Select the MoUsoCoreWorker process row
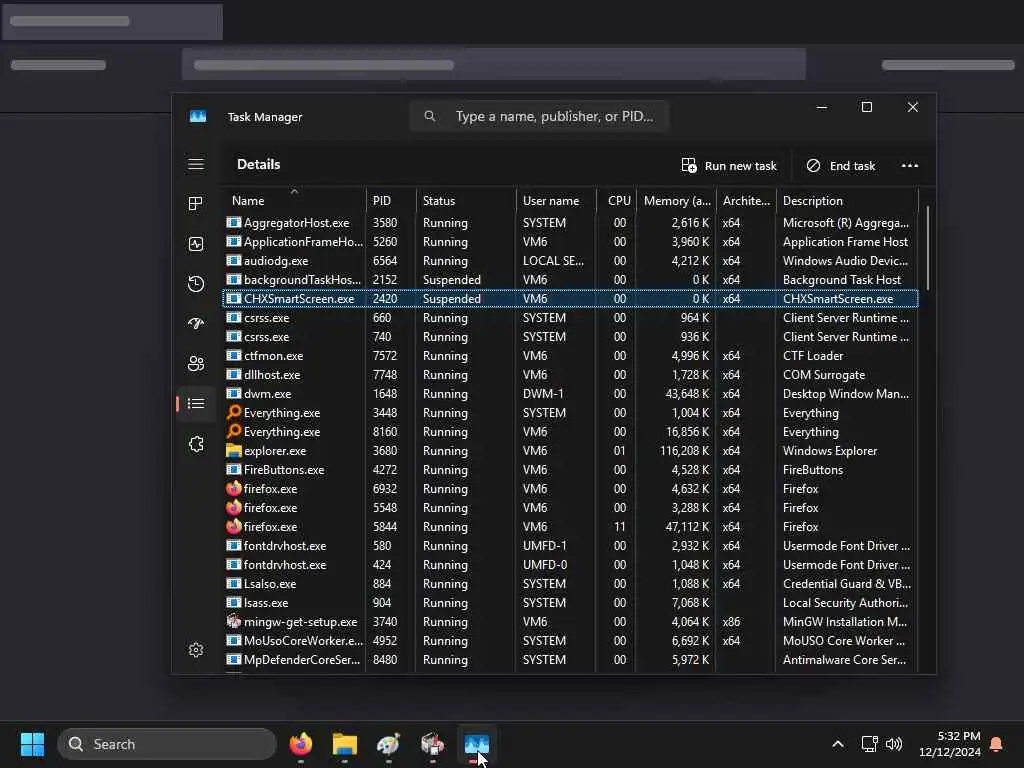The width and height of the screenshot is (1024, 768). click(571, 640)
